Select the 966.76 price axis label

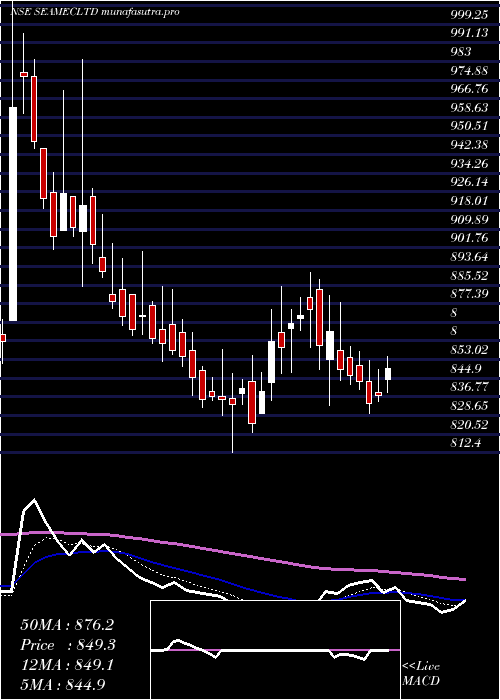pos(469,89)
